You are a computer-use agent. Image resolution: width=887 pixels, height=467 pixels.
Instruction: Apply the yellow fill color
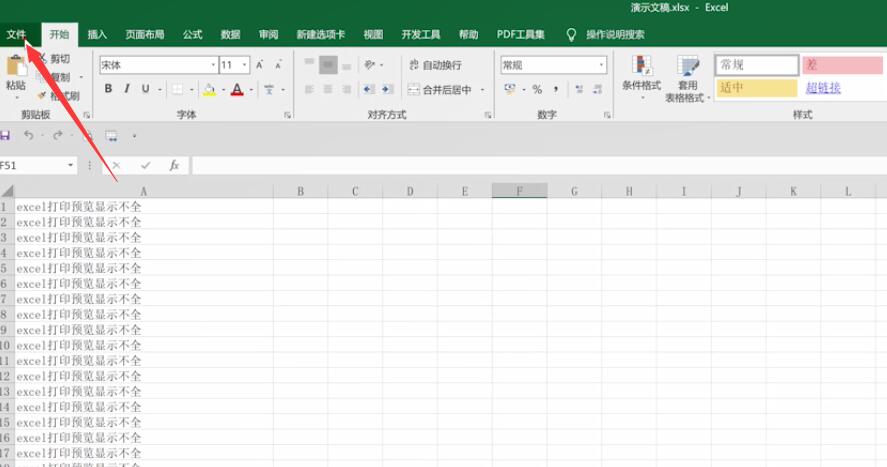209,89
